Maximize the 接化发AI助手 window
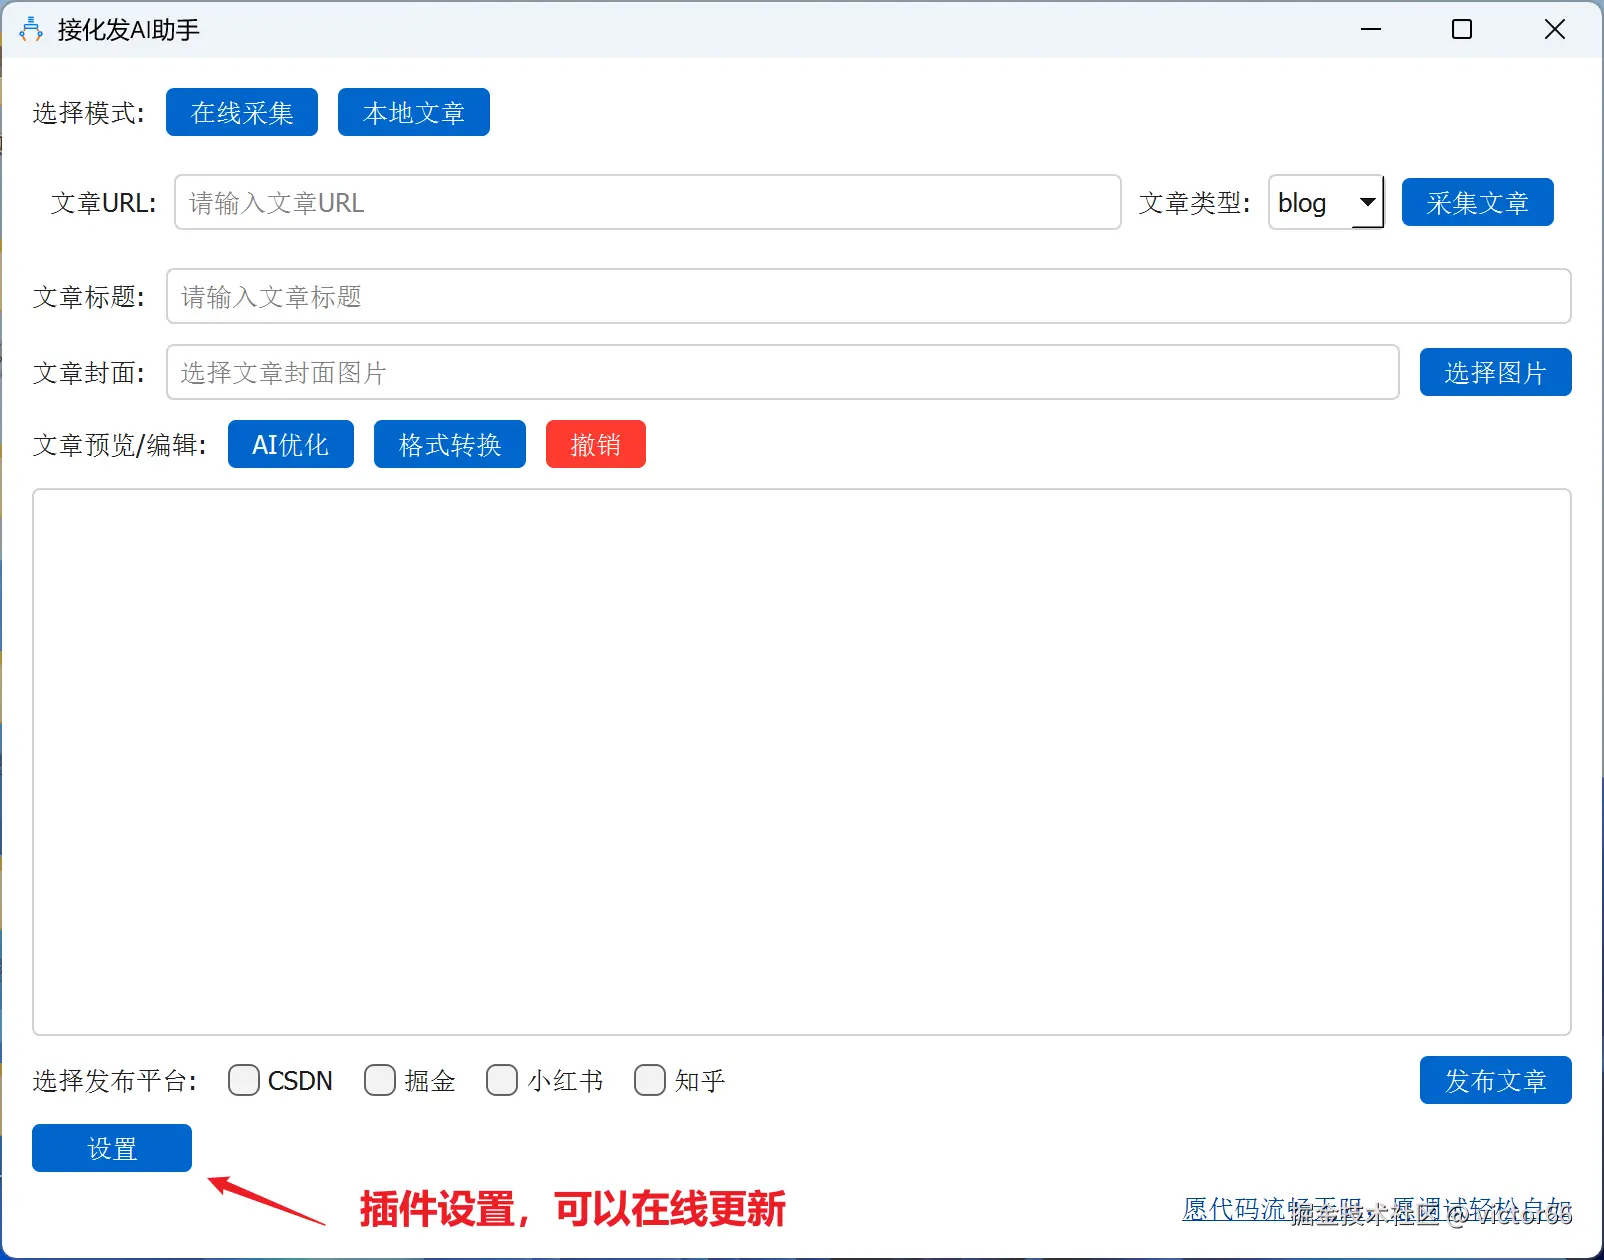The image size is (1604, 1260). pyautogui.click(x=1462, y=30)
